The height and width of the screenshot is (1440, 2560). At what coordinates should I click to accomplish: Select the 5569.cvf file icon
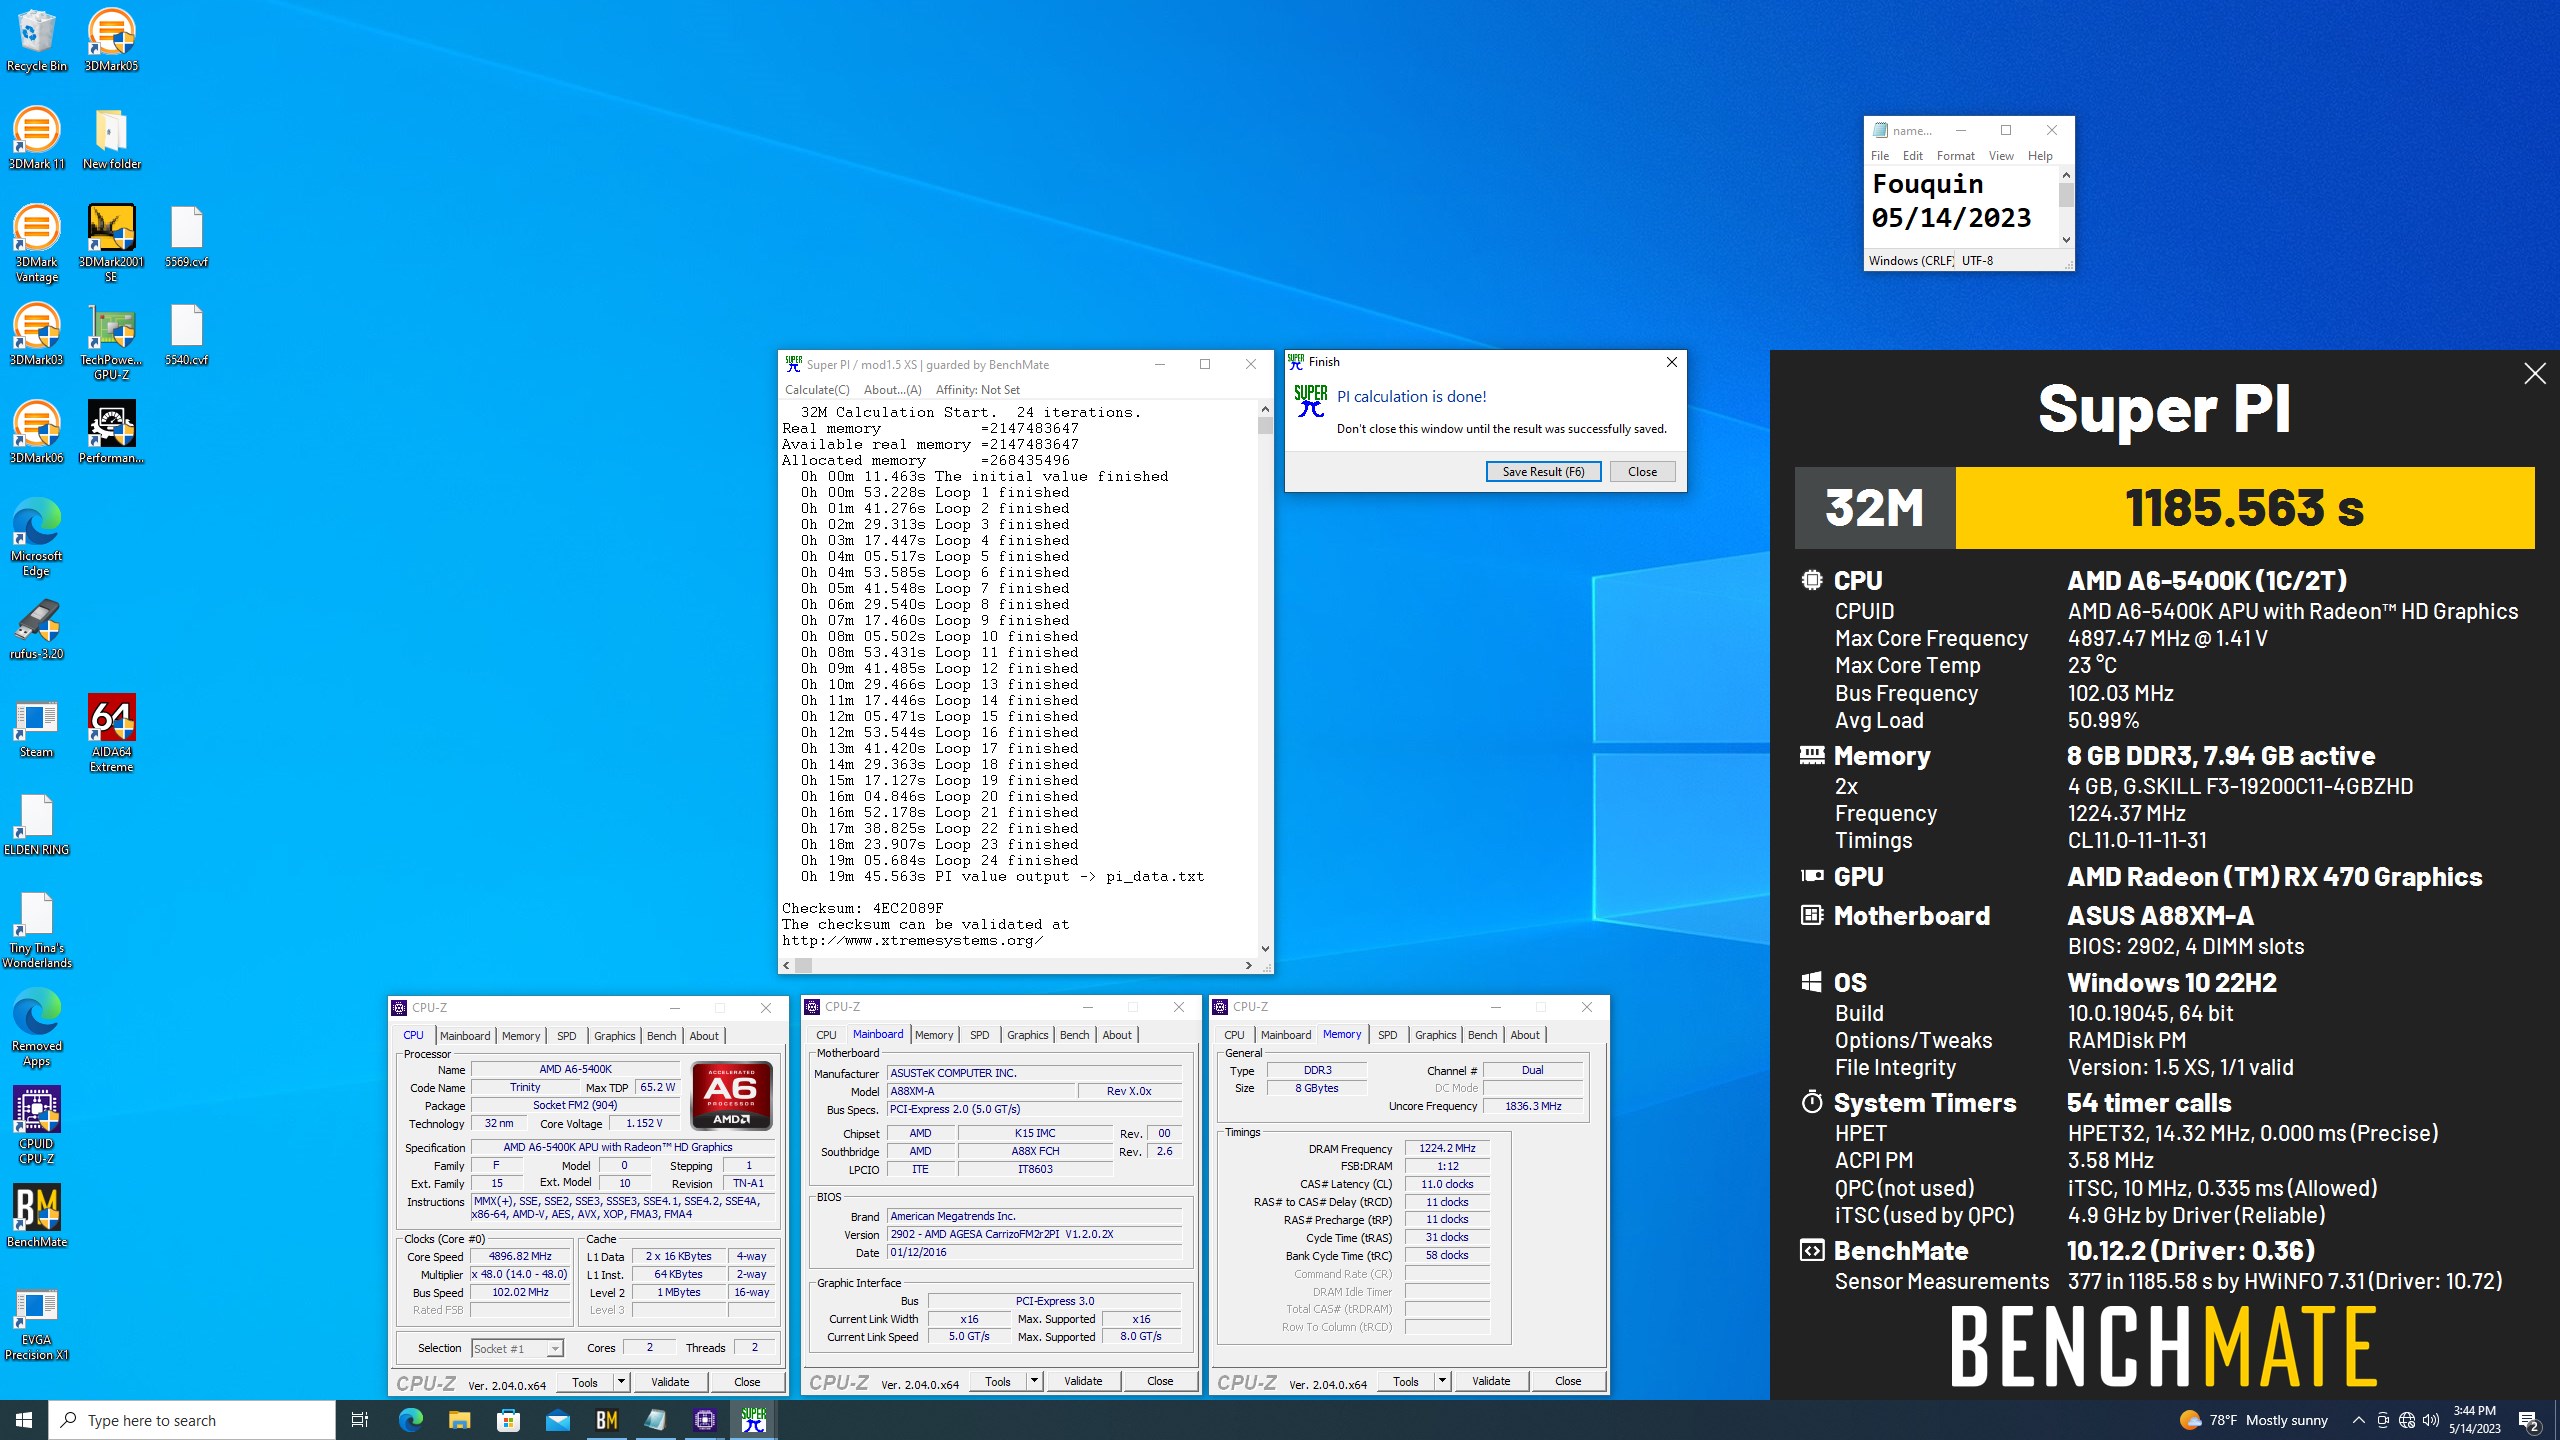(x=186, y=237)
